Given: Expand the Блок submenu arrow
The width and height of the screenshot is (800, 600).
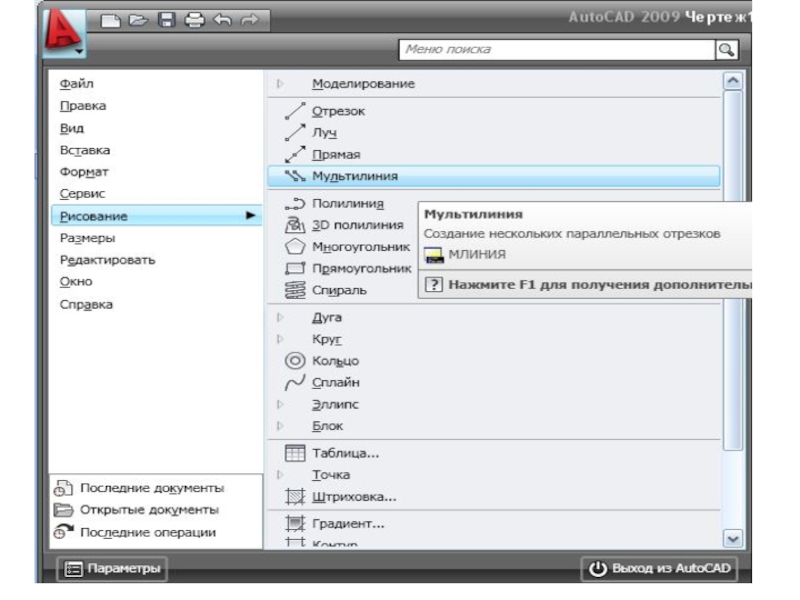Looking at the screenshot, I should pos(280,426).
